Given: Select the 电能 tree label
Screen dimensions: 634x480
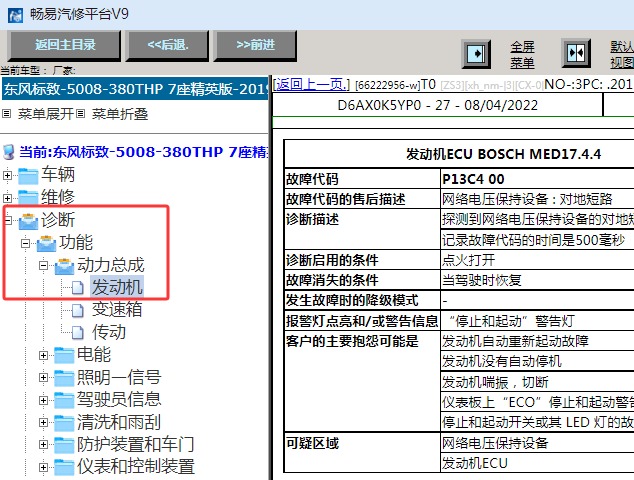Looking at the screenshot, I should pos(94,355).
